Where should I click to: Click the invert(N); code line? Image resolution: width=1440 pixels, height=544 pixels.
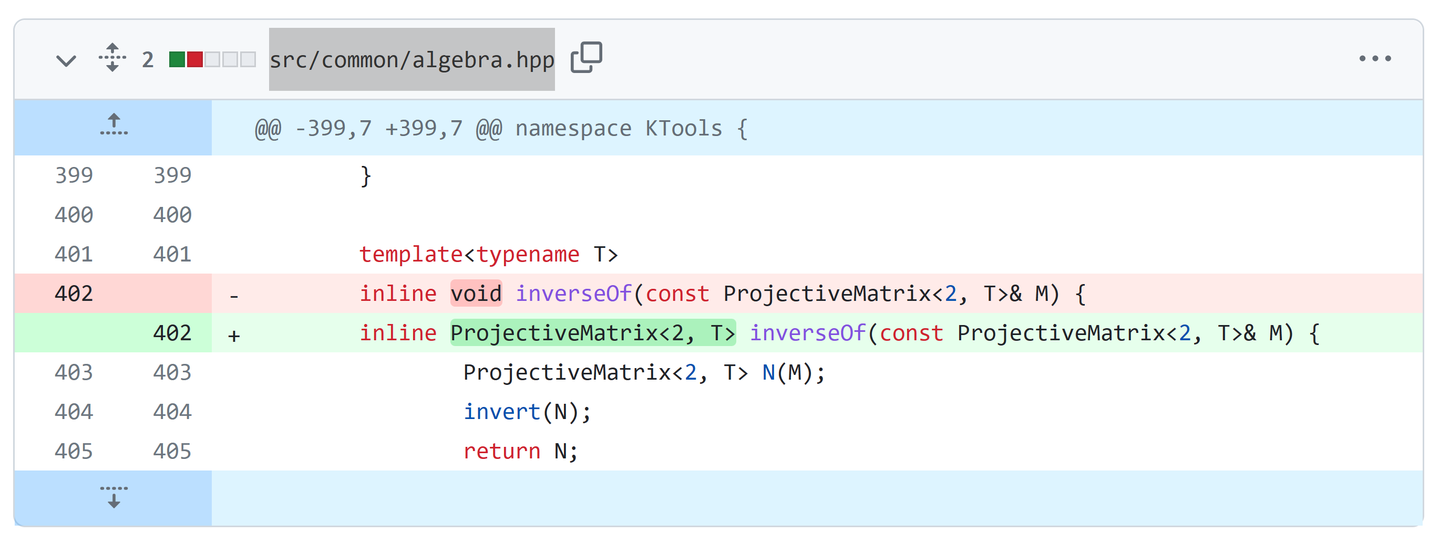tap(528, 412)
